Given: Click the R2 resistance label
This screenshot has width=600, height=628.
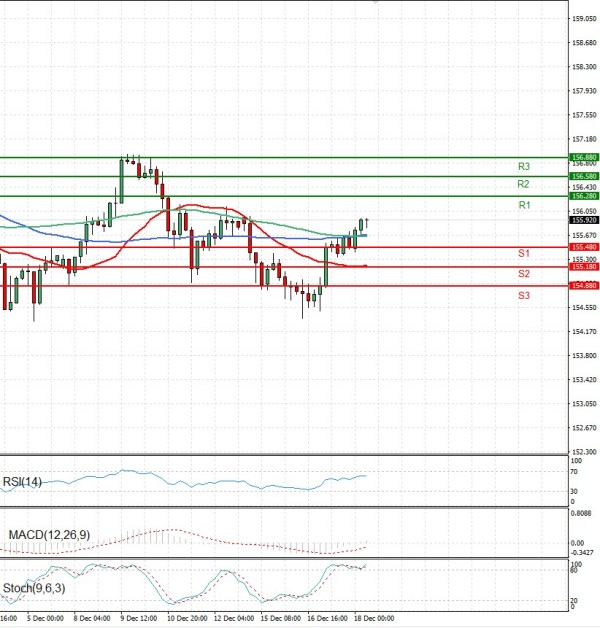Looking at the screenshot, I should point(524,185).
